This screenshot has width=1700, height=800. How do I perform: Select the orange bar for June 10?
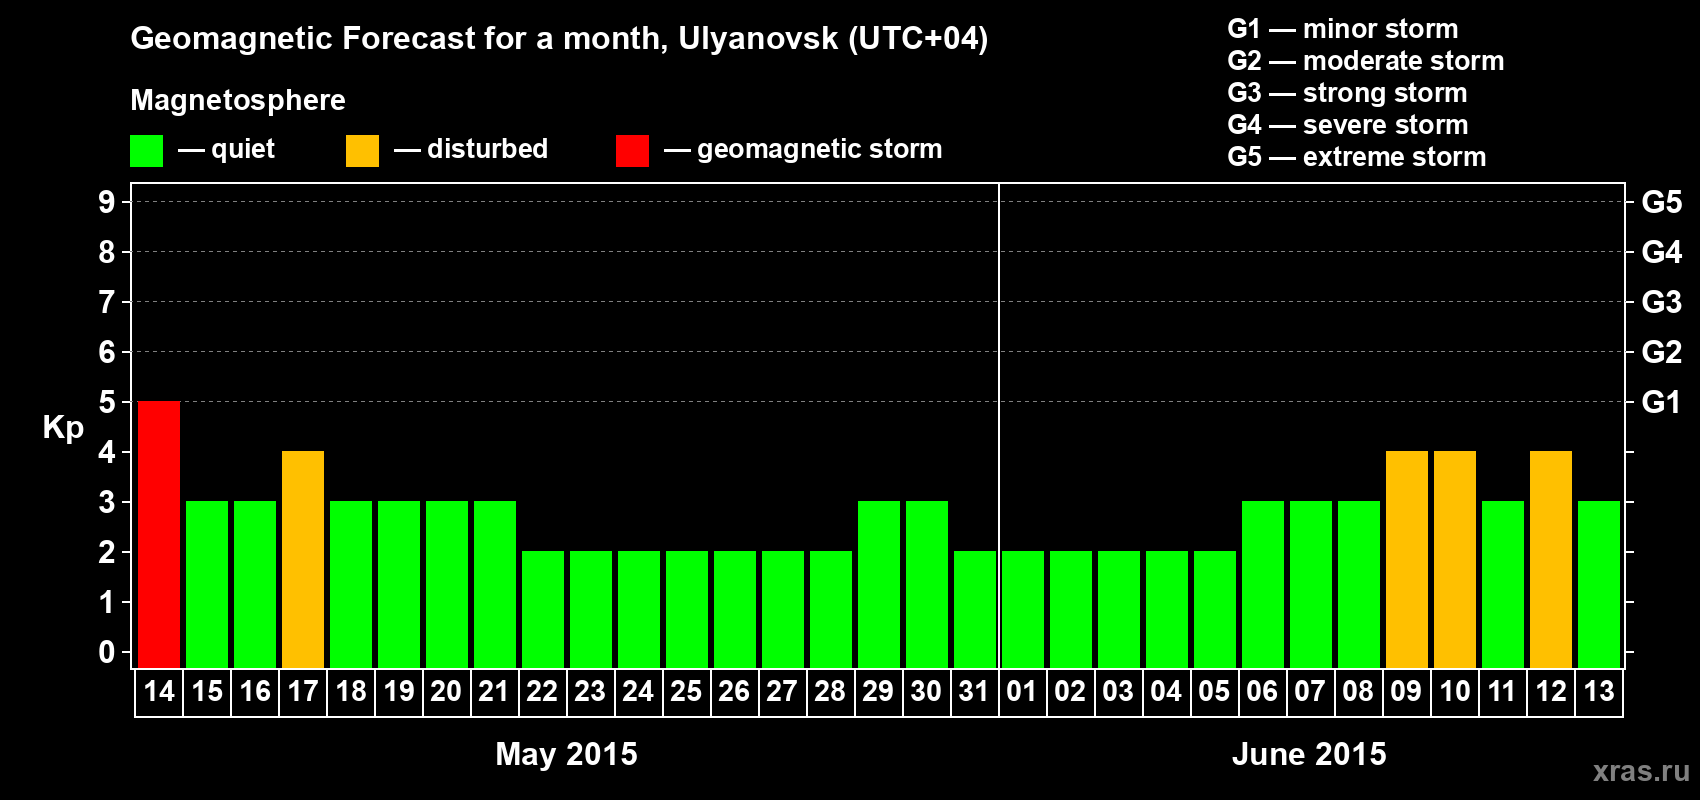tap(1455, 559)
